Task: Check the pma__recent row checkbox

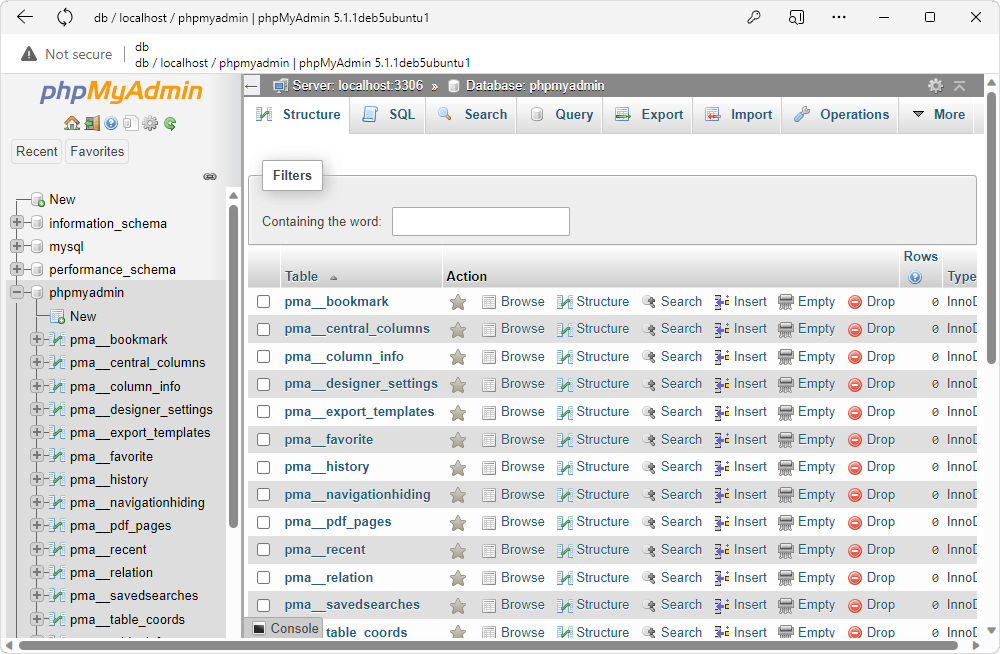Action: [265, 549]
